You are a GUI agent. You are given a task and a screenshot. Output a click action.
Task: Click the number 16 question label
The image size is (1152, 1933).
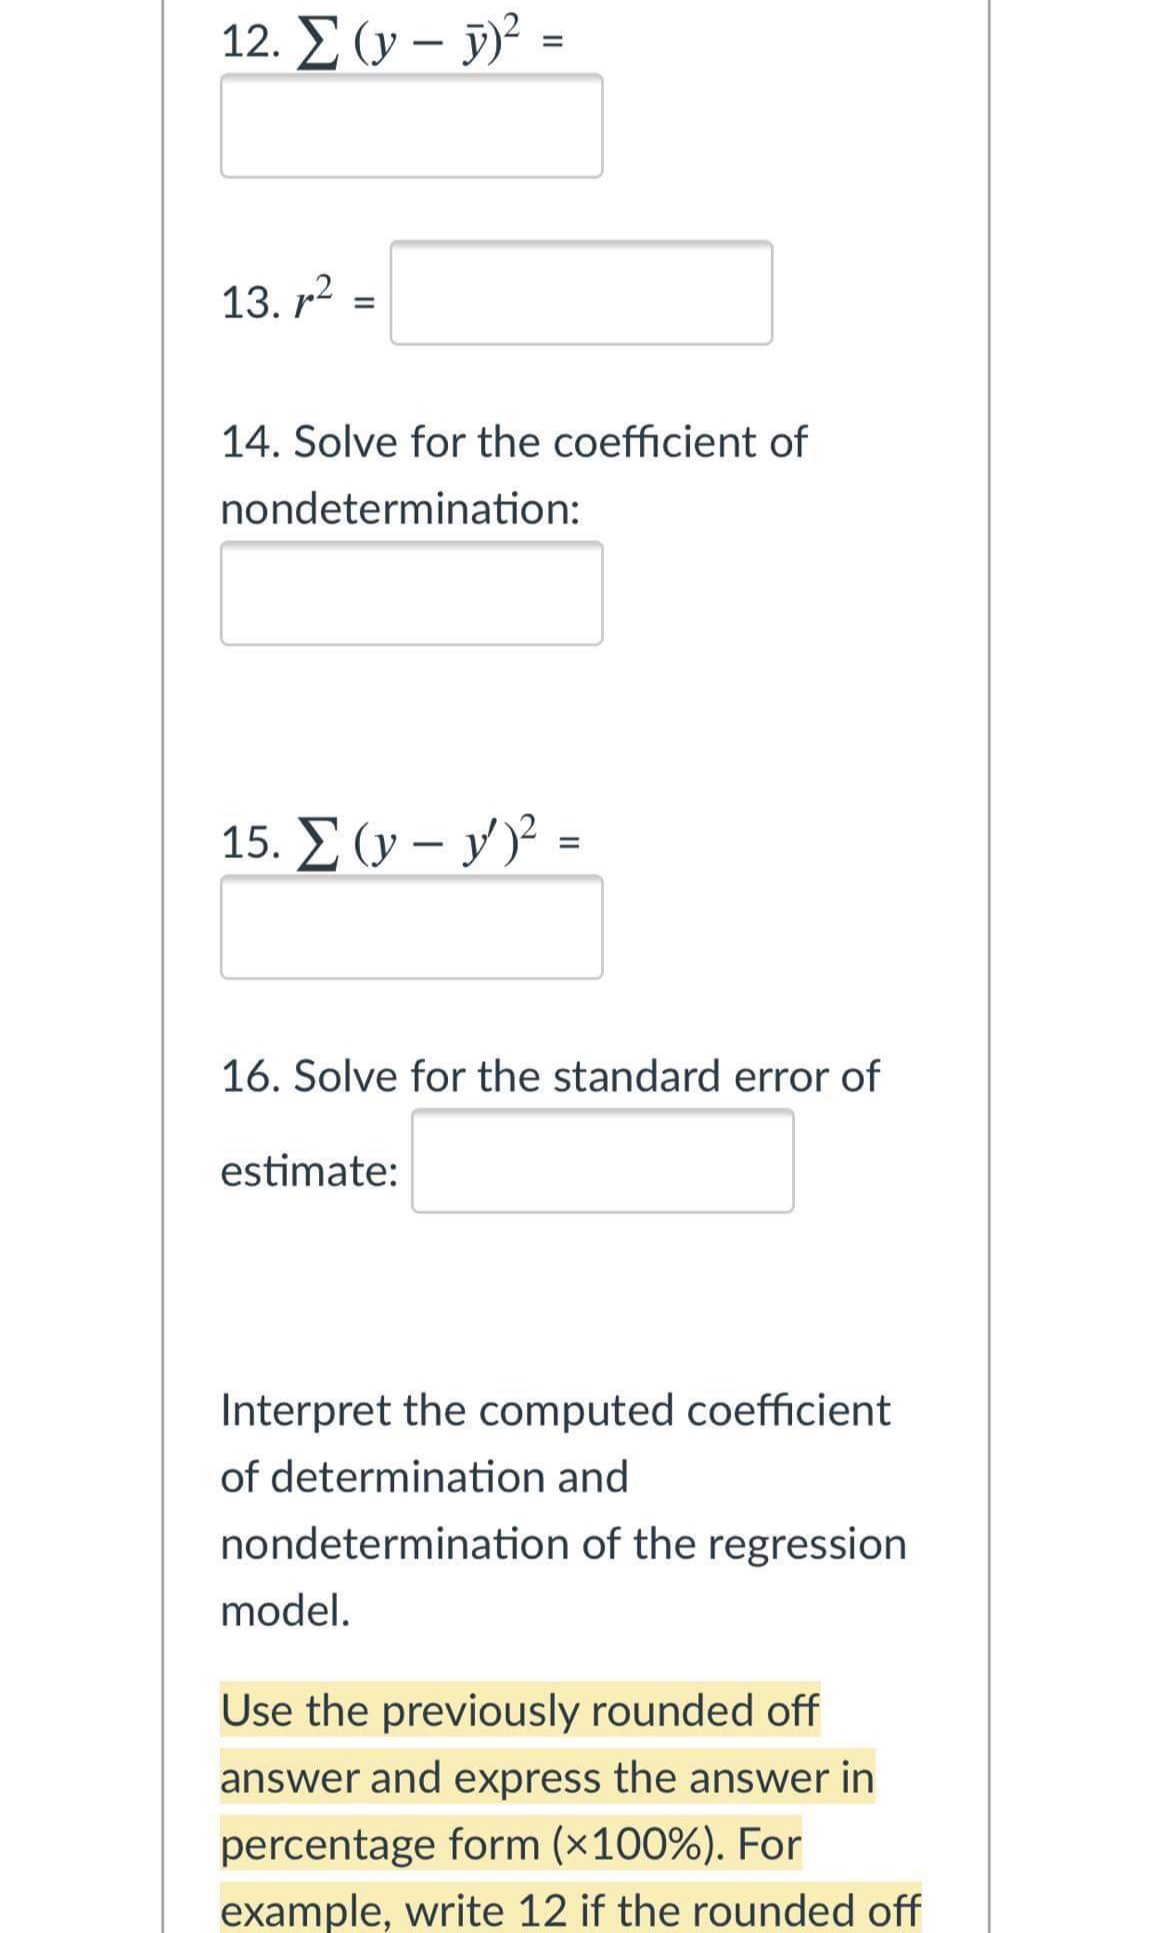(247, 1075)
